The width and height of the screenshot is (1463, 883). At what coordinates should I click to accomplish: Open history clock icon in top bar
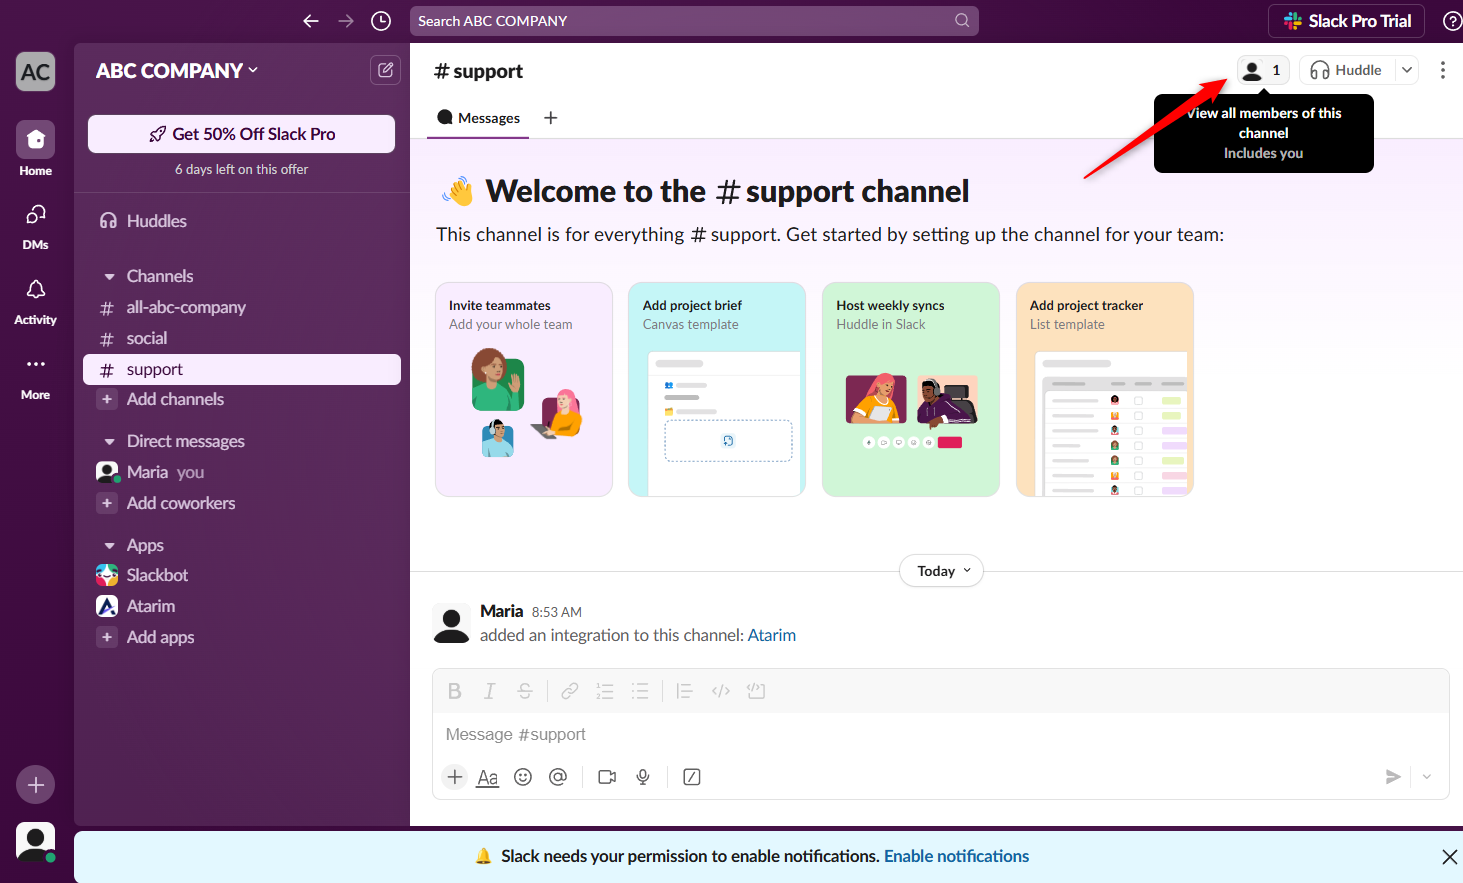point(381,21)
